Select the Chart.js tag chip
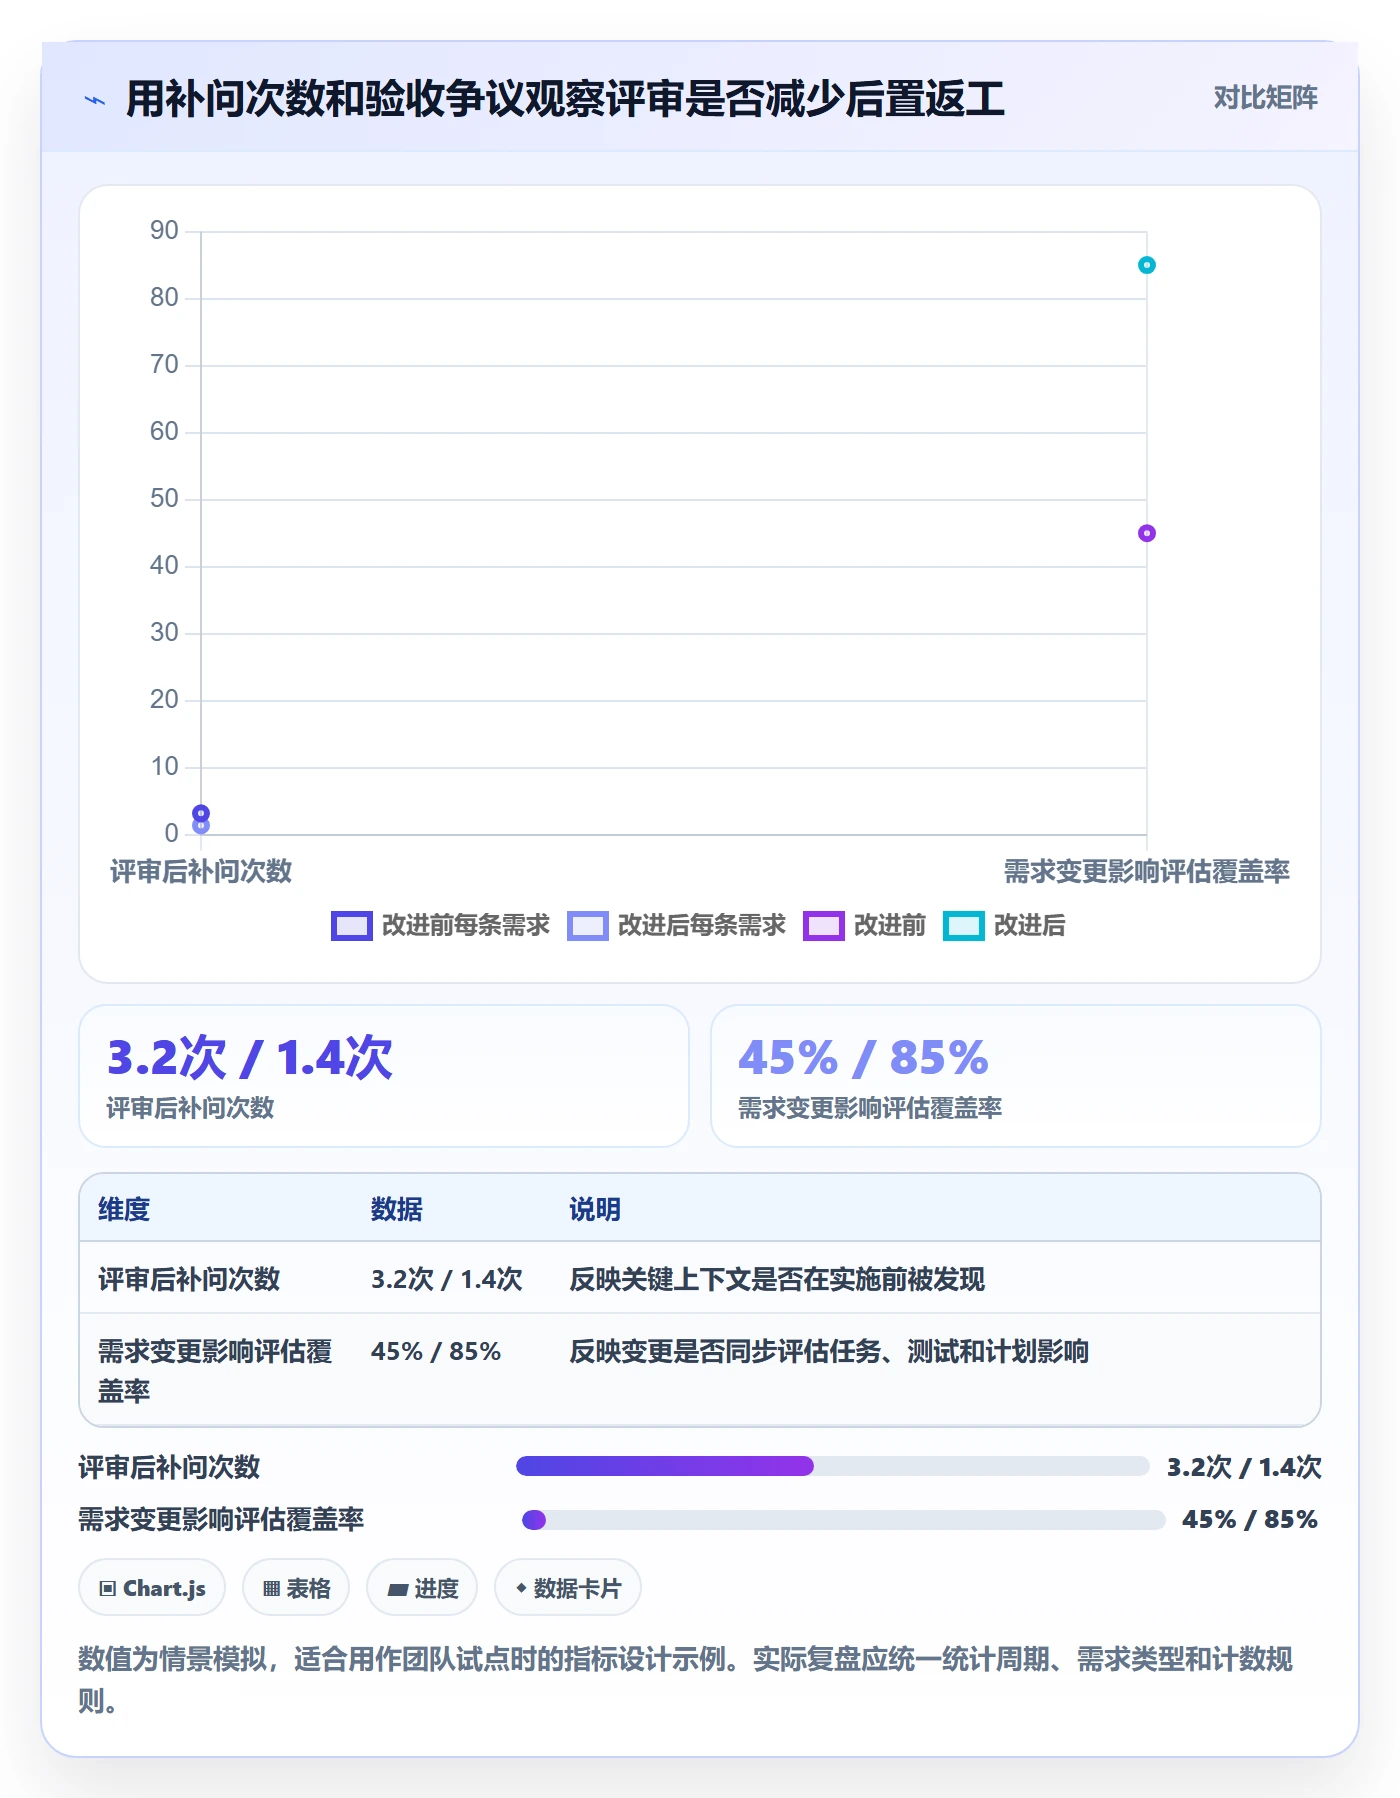This screenshot has height=1798, width=1400. pos(152,1588)
